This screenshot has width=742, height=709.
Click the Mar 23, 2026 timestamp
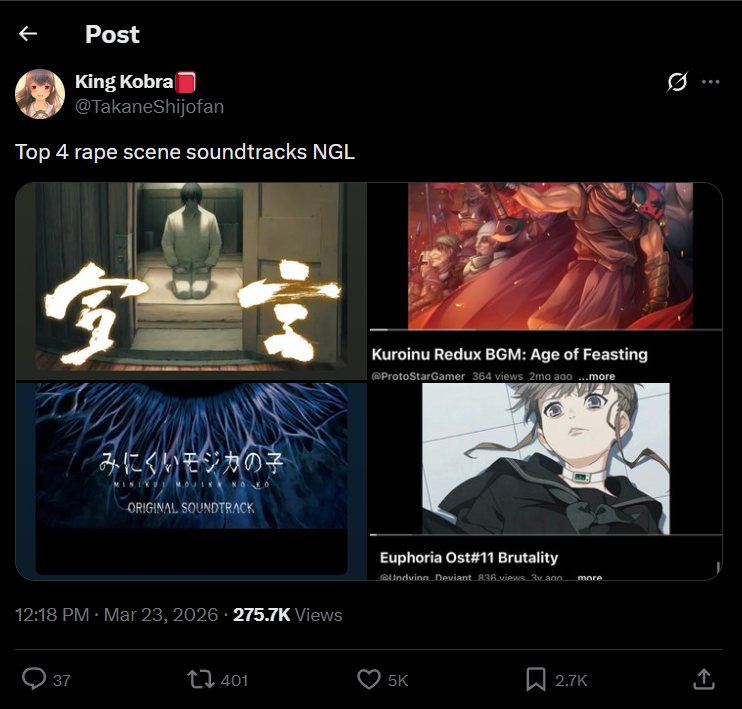[x=160, y=615]
